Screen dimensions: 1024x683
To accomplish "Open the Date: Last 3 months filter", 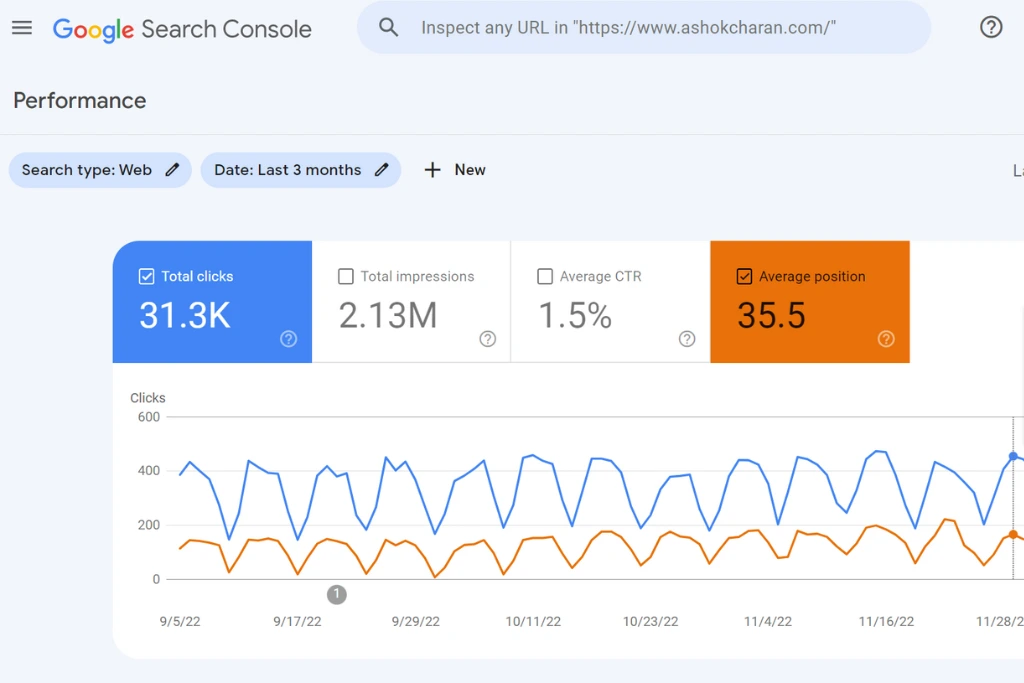I will [x=287, y=170].
